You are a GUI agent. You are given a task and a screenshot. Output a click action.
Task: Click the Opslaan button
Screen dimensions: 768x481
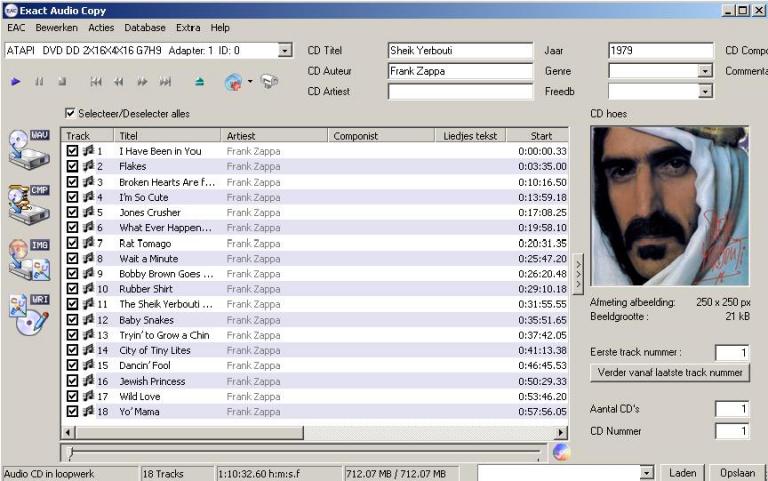tap(738, 473)
